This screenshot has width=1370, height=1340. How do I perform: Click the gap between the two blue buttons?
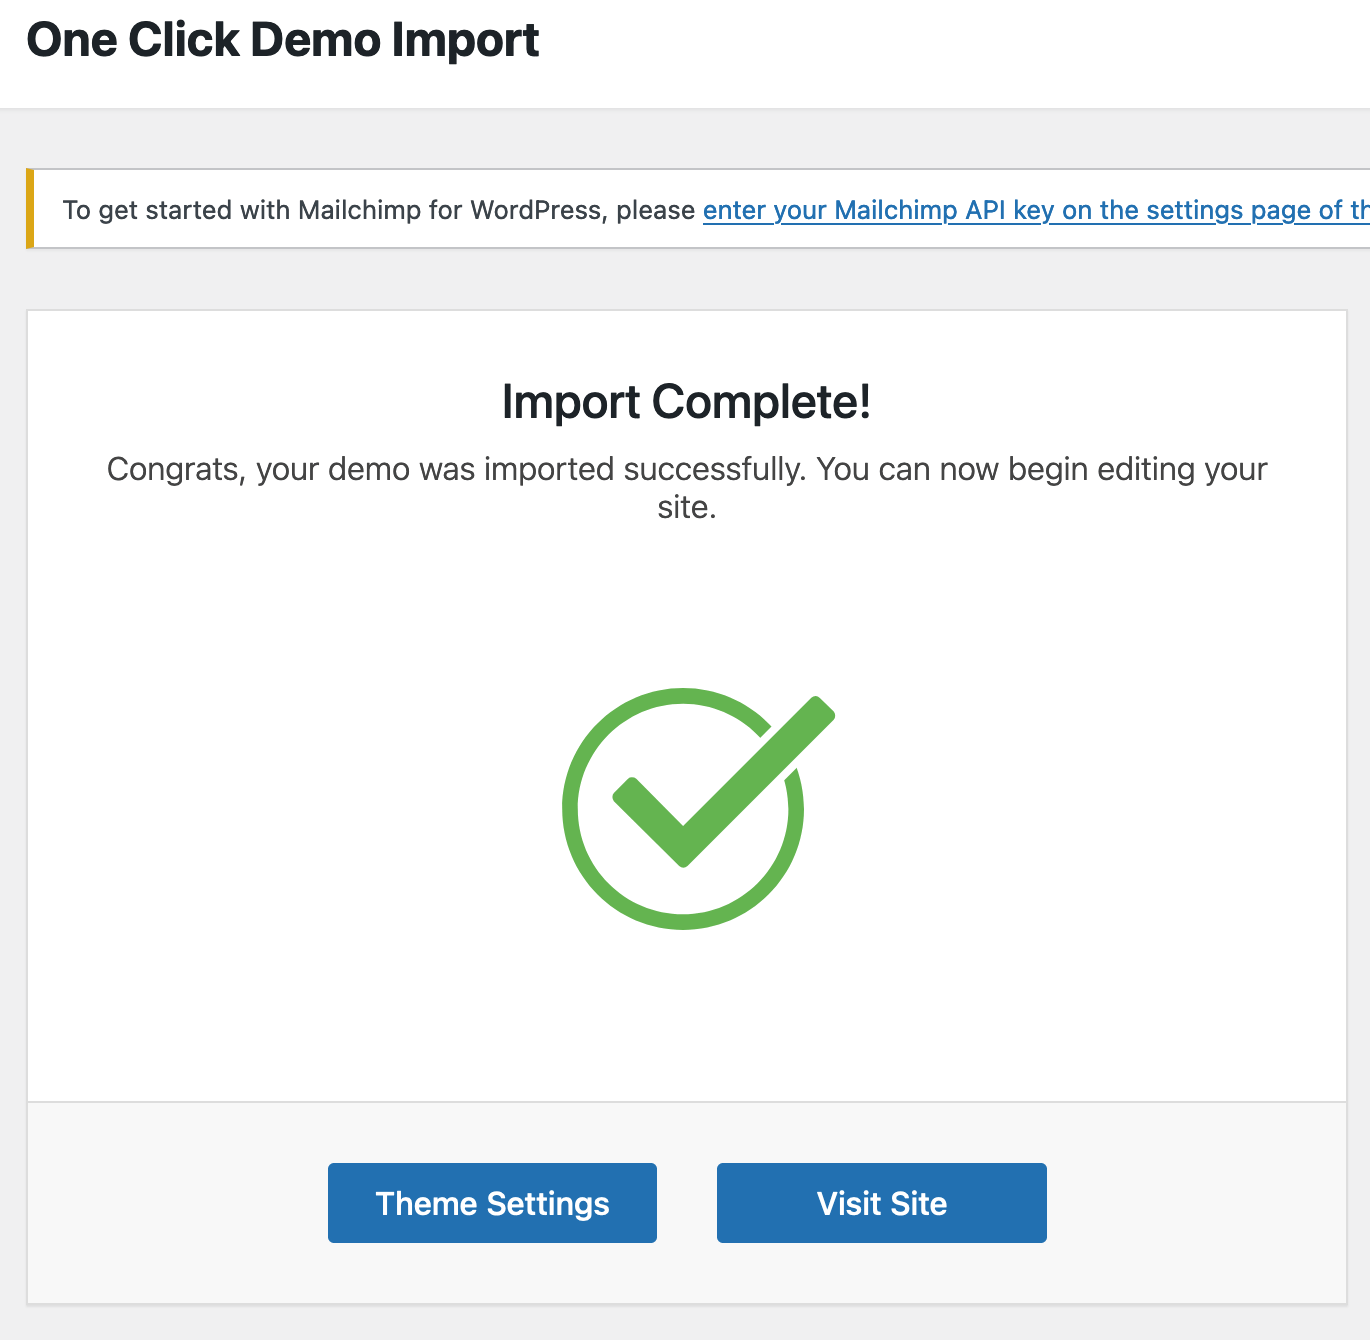[687, 1203]
